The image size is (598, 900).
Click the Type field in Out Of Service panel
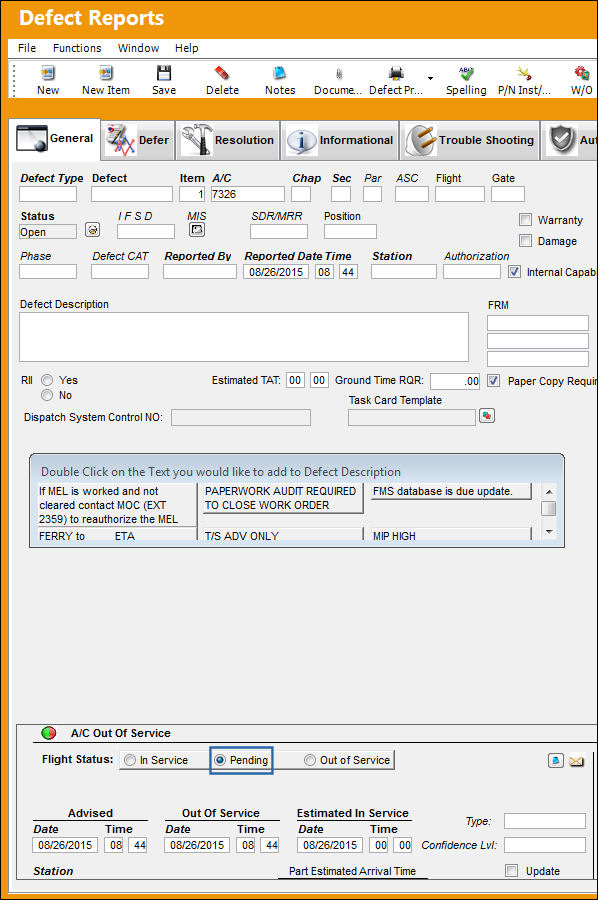545,821
